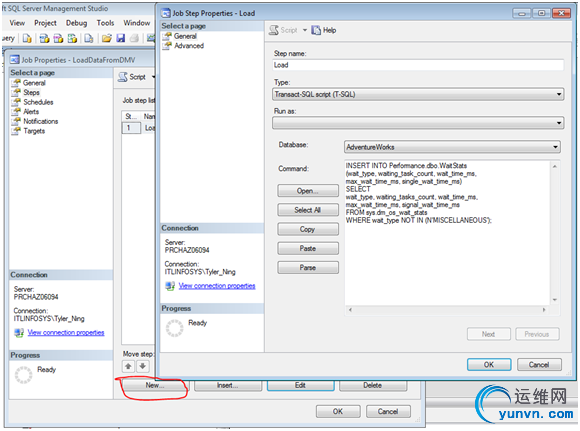Expand the Script button dropdown arrow
The height and width of the screenshot is (431, 580).
pyautogui.click(x=305, y=30)
